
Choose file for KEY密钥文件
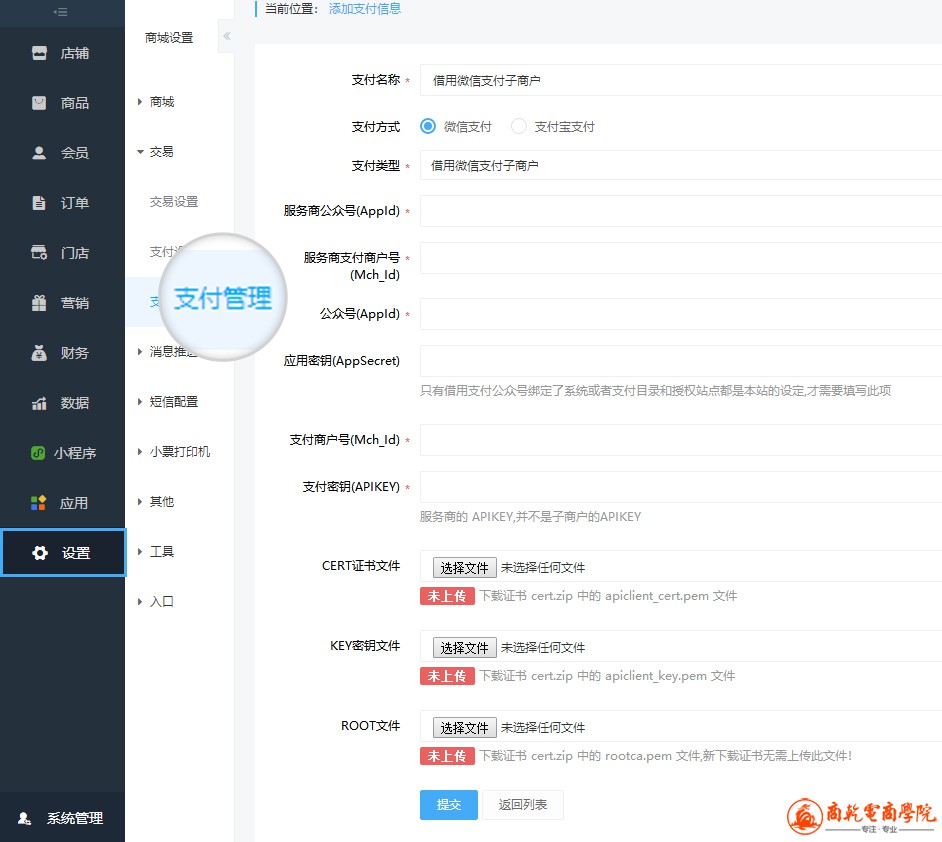click(x=464, y=647)
